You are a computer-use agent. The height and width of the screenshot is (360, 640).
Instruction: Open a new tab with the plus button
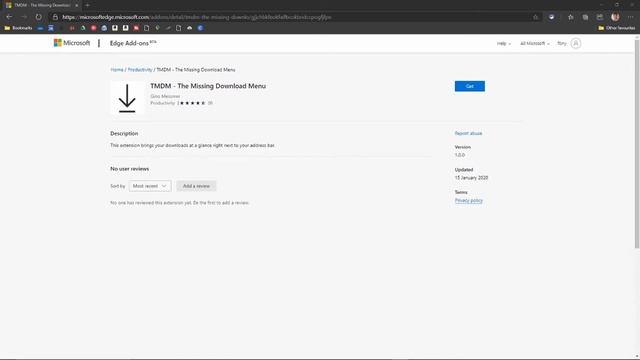click(87, 5)
